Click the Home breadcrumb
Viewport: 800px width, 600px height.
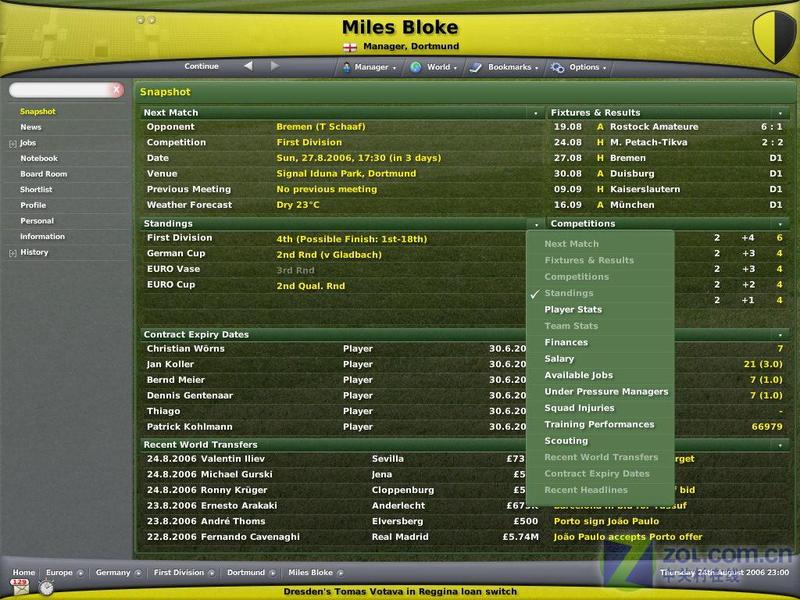tap(24, 572)
